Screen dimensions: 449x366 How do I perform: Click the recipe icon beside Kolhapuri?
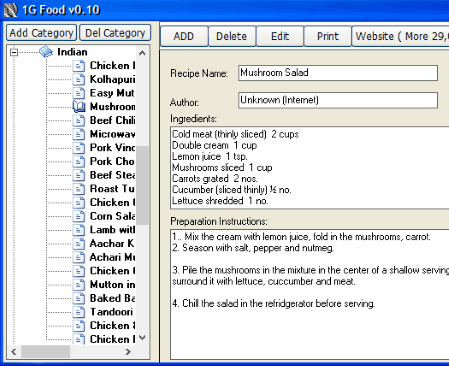[79, 79]
